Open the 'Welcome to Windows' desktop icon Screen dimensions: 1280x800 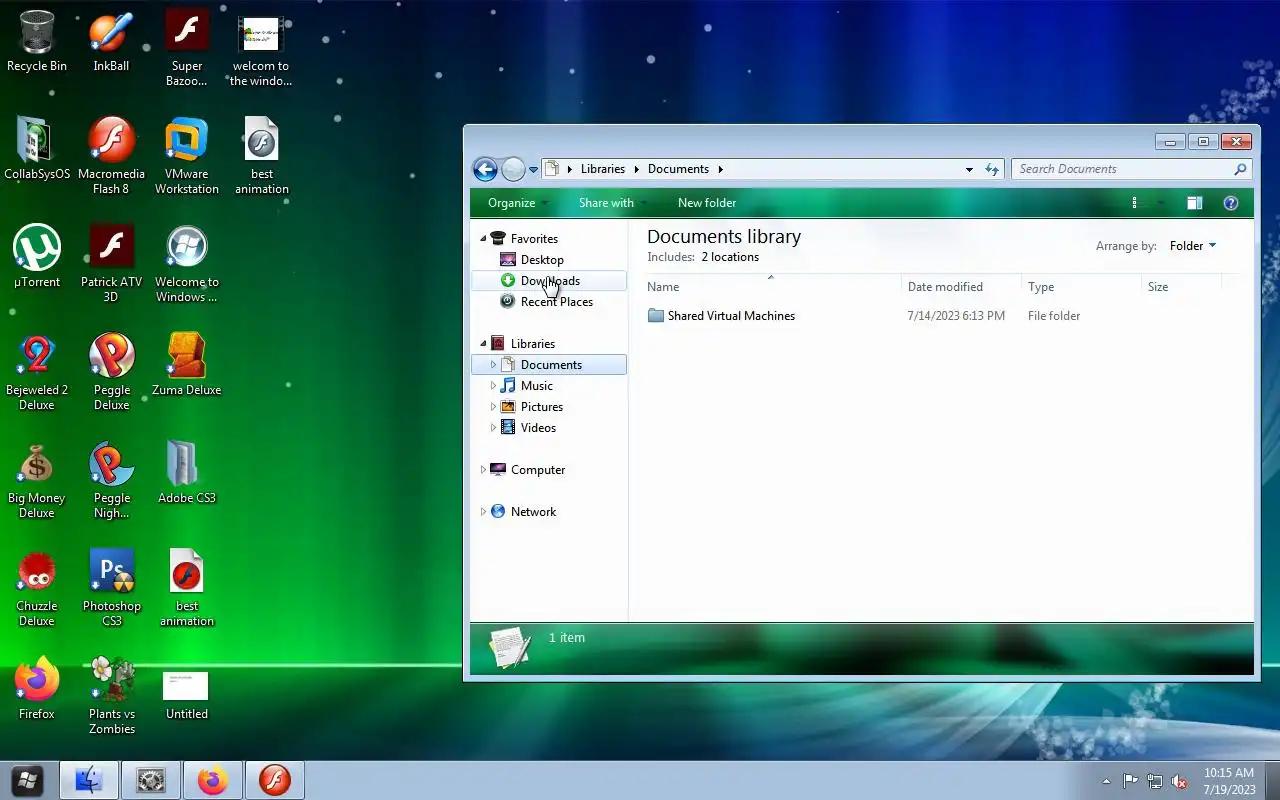click(x=187, y=263)
